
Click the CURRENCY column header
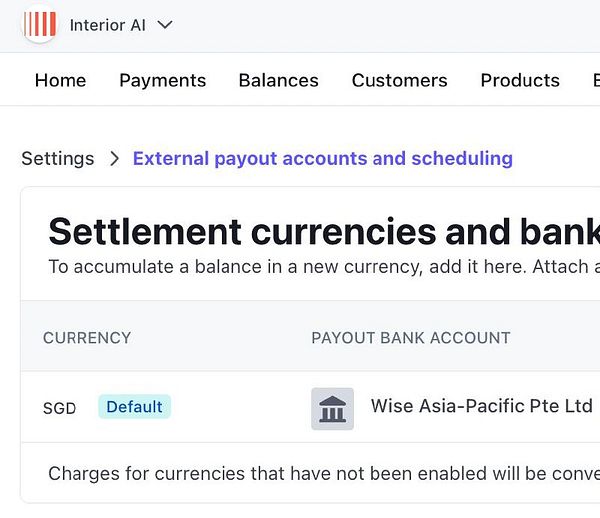coord(87,338)
